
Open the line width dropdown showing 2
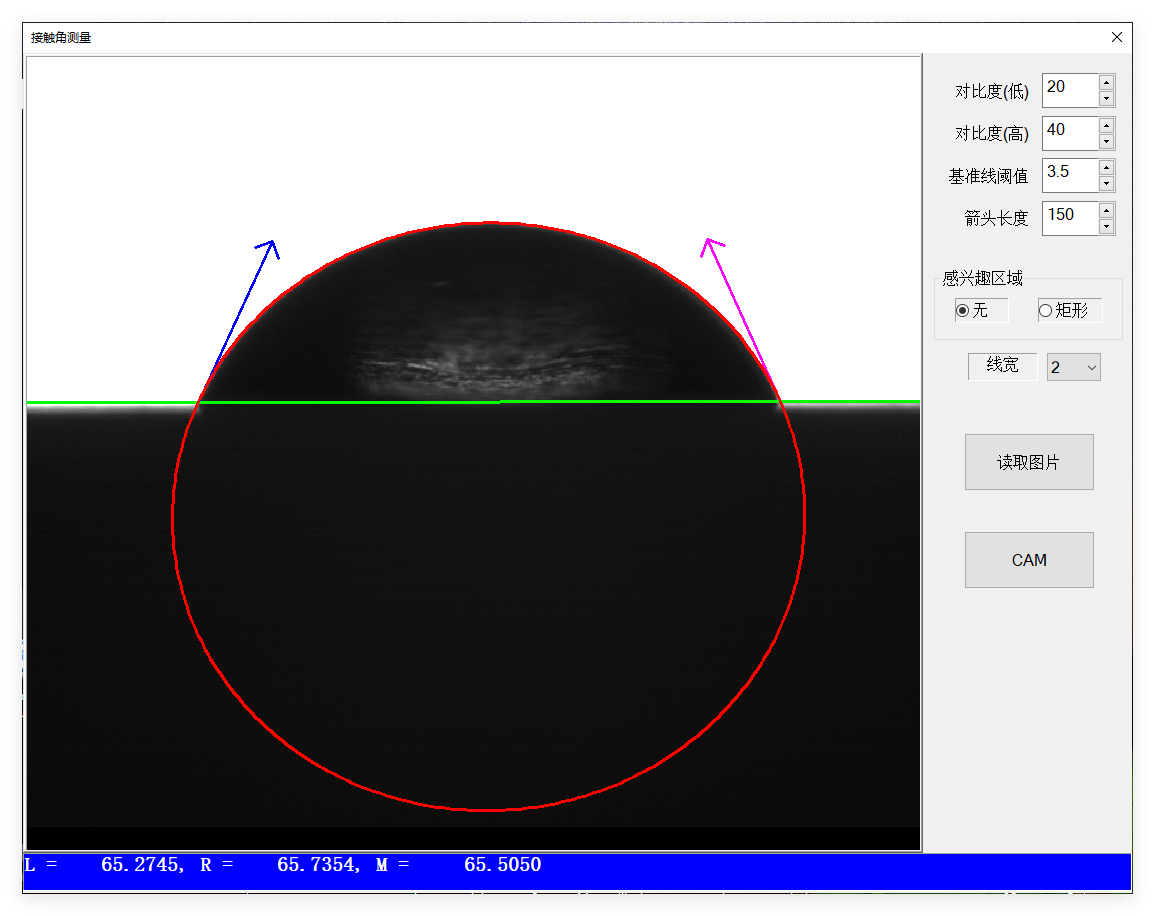[1073, 367]
